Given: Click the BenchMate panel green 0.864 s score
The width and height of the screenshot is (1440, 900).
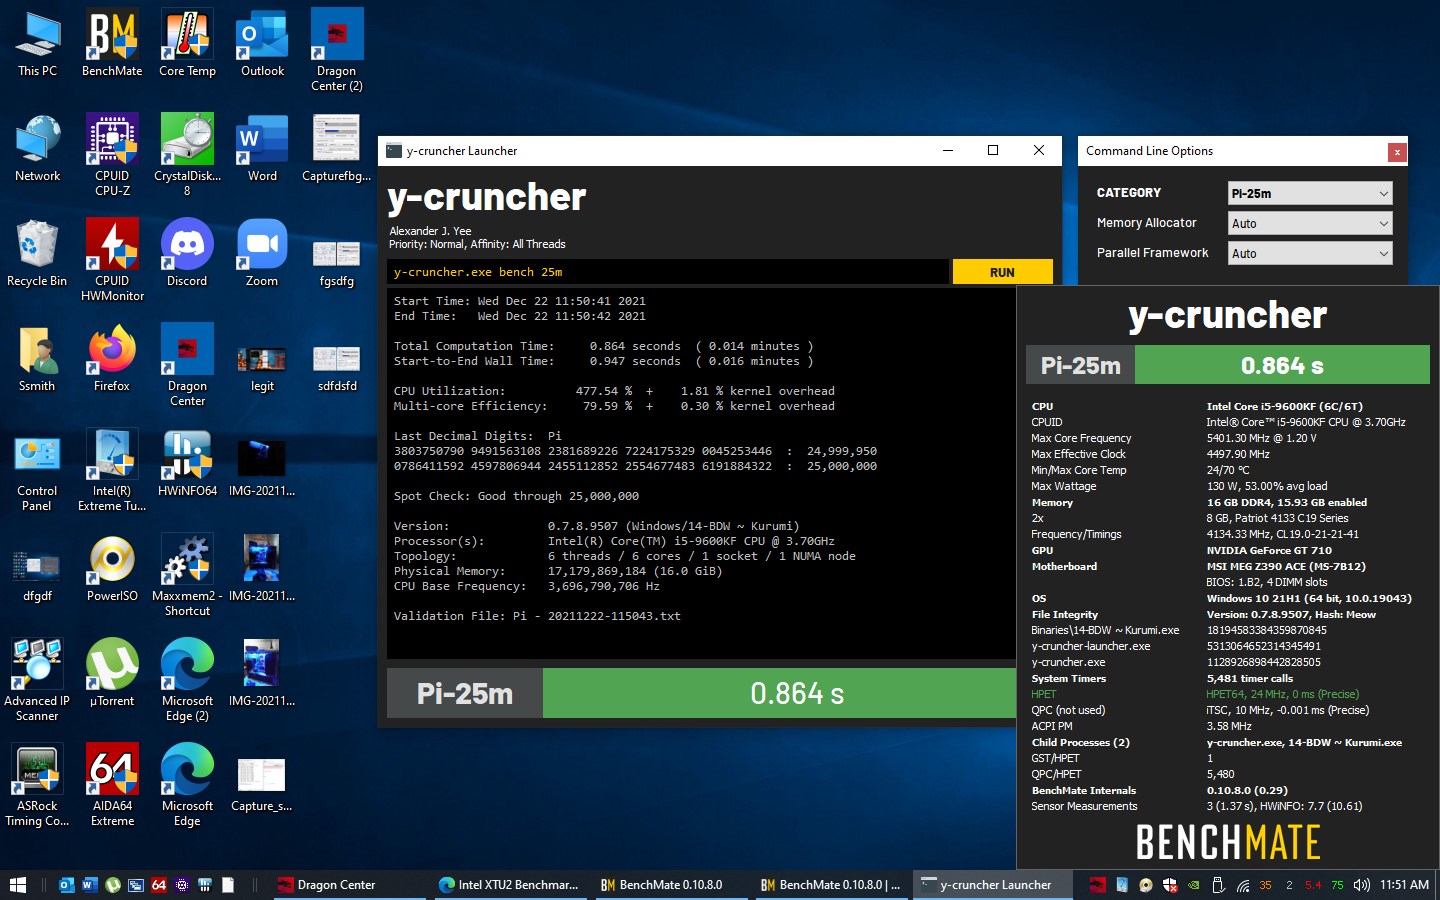Looking at the screenshot, I should tap(1282, 365).
